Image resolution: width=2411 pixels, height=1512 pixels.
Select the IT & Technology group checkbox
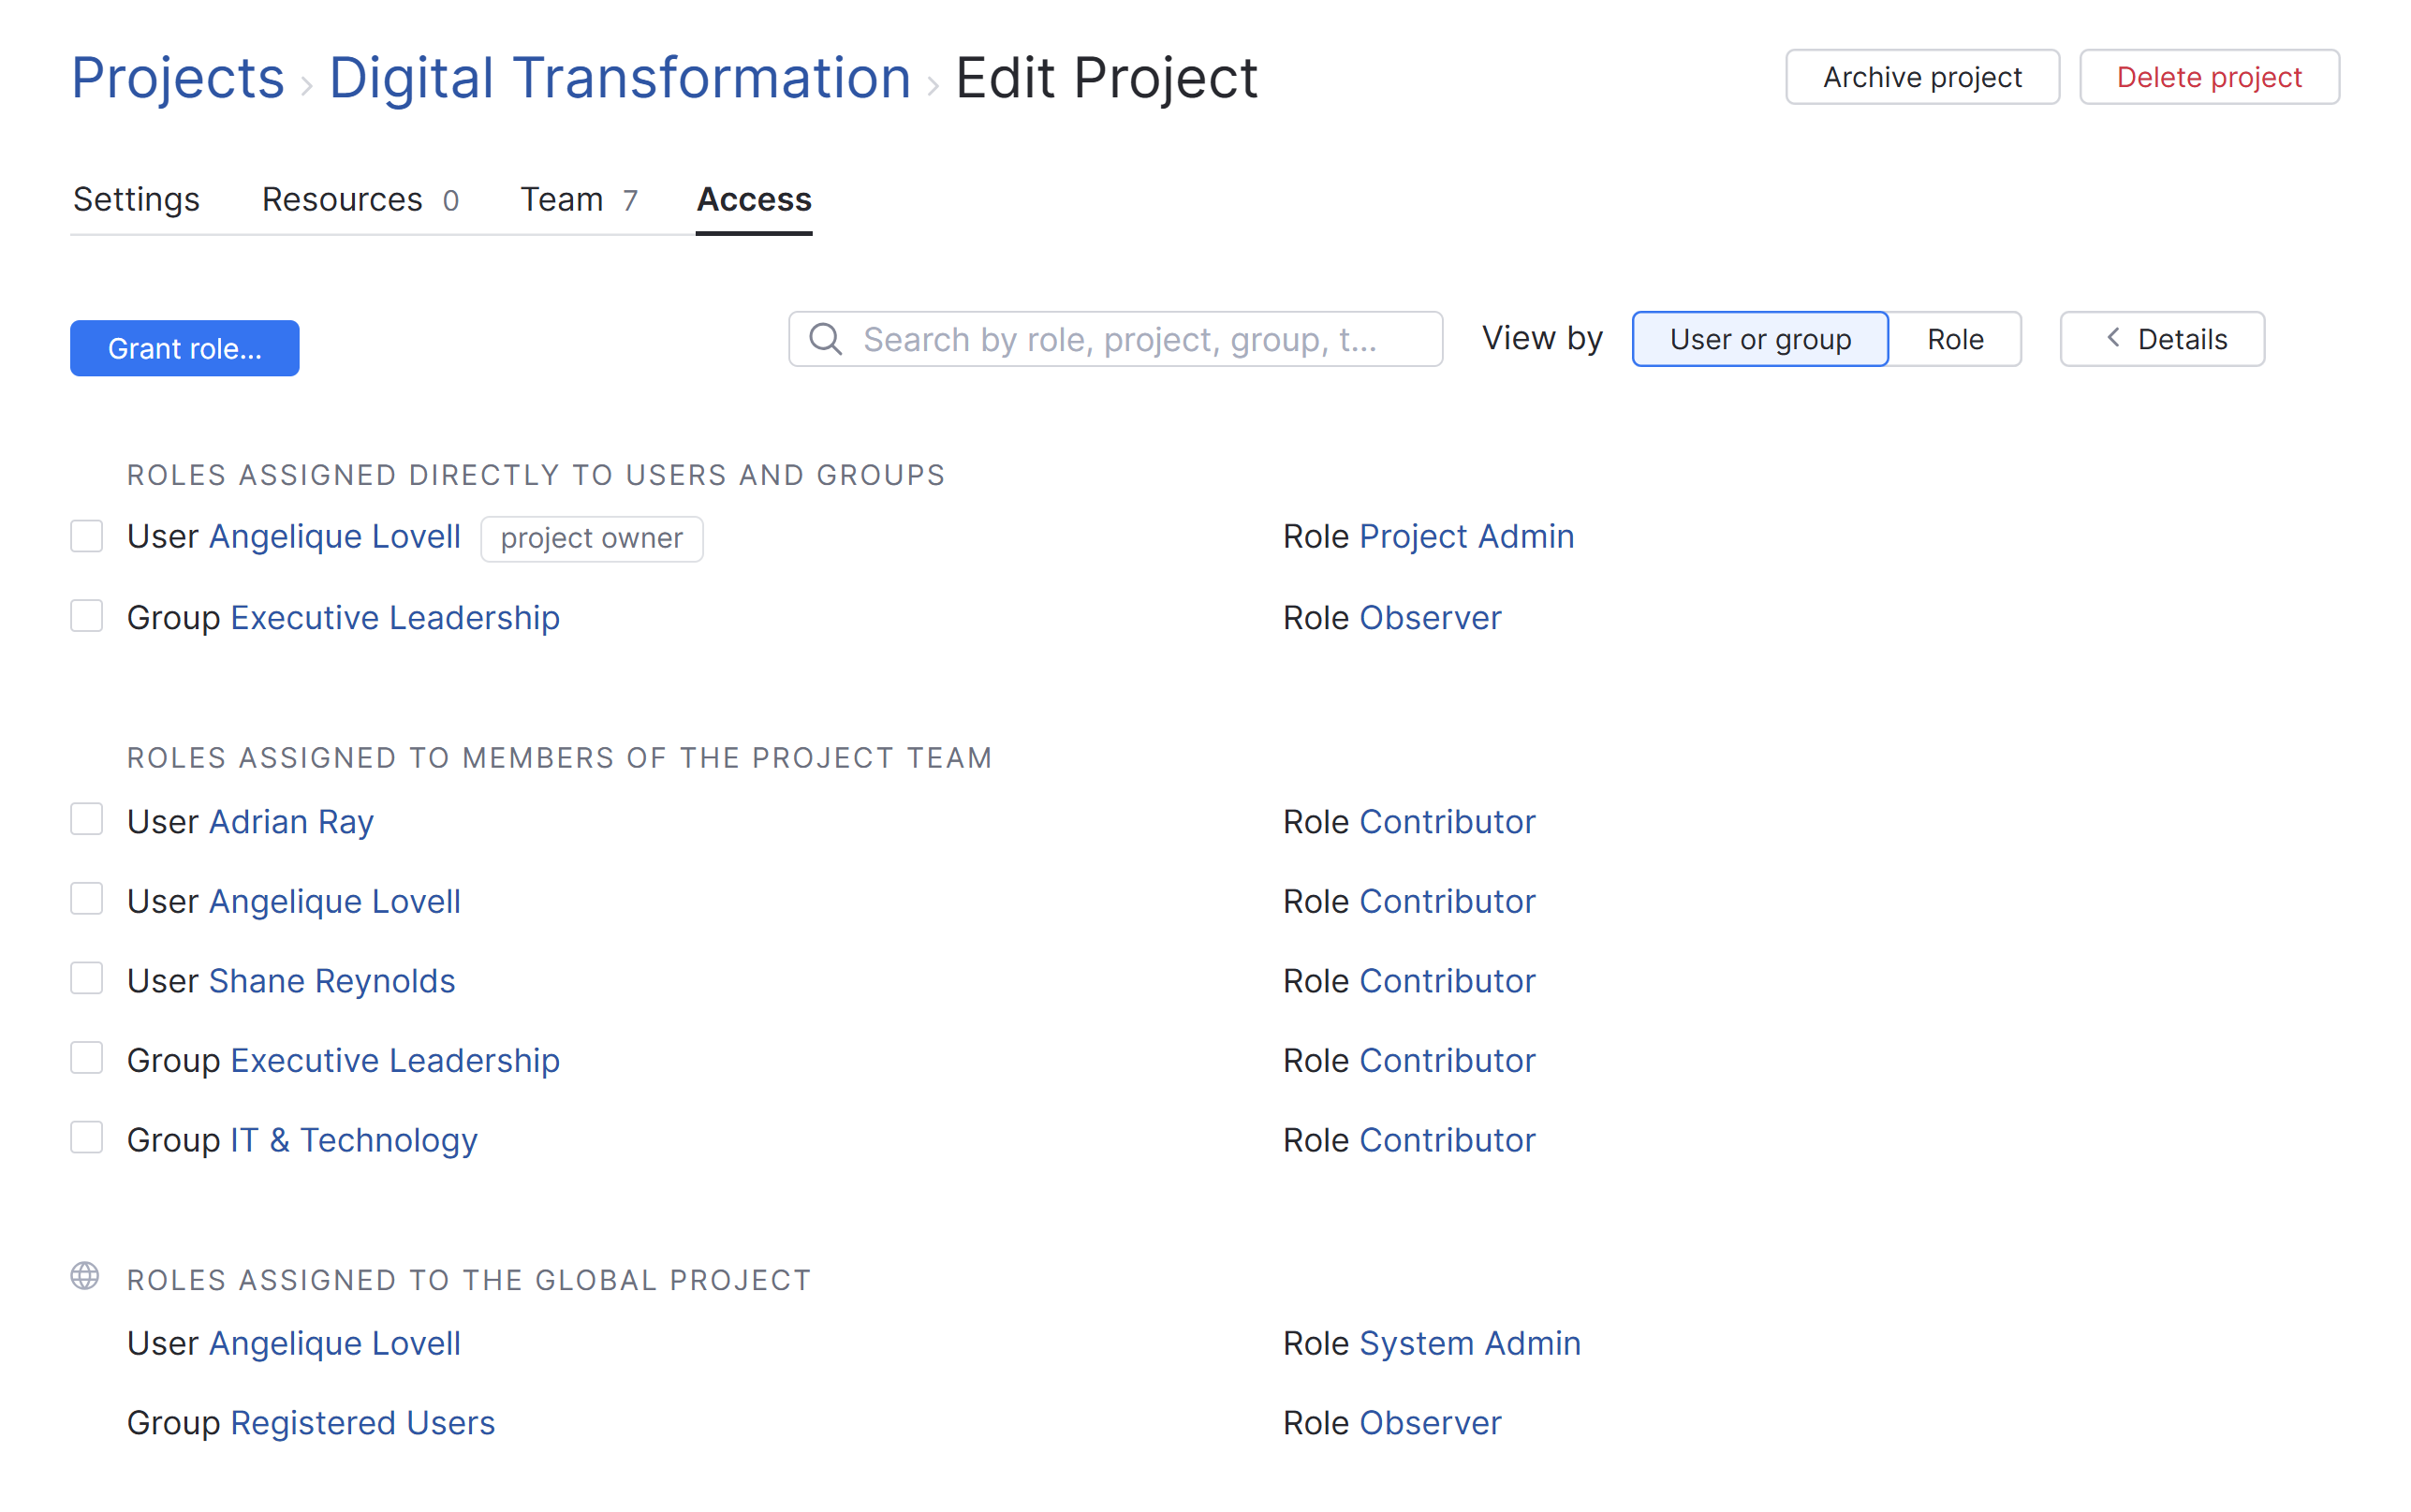[x=87, y=1138]
